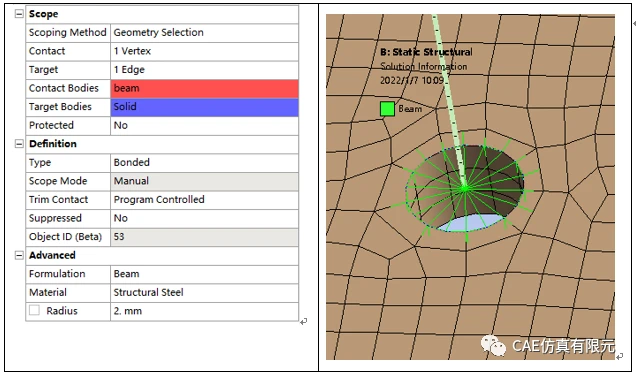This screenshot has height=375, width=636.
Task: Collapse the Advanced section
Action: click(x=19, y=255)
